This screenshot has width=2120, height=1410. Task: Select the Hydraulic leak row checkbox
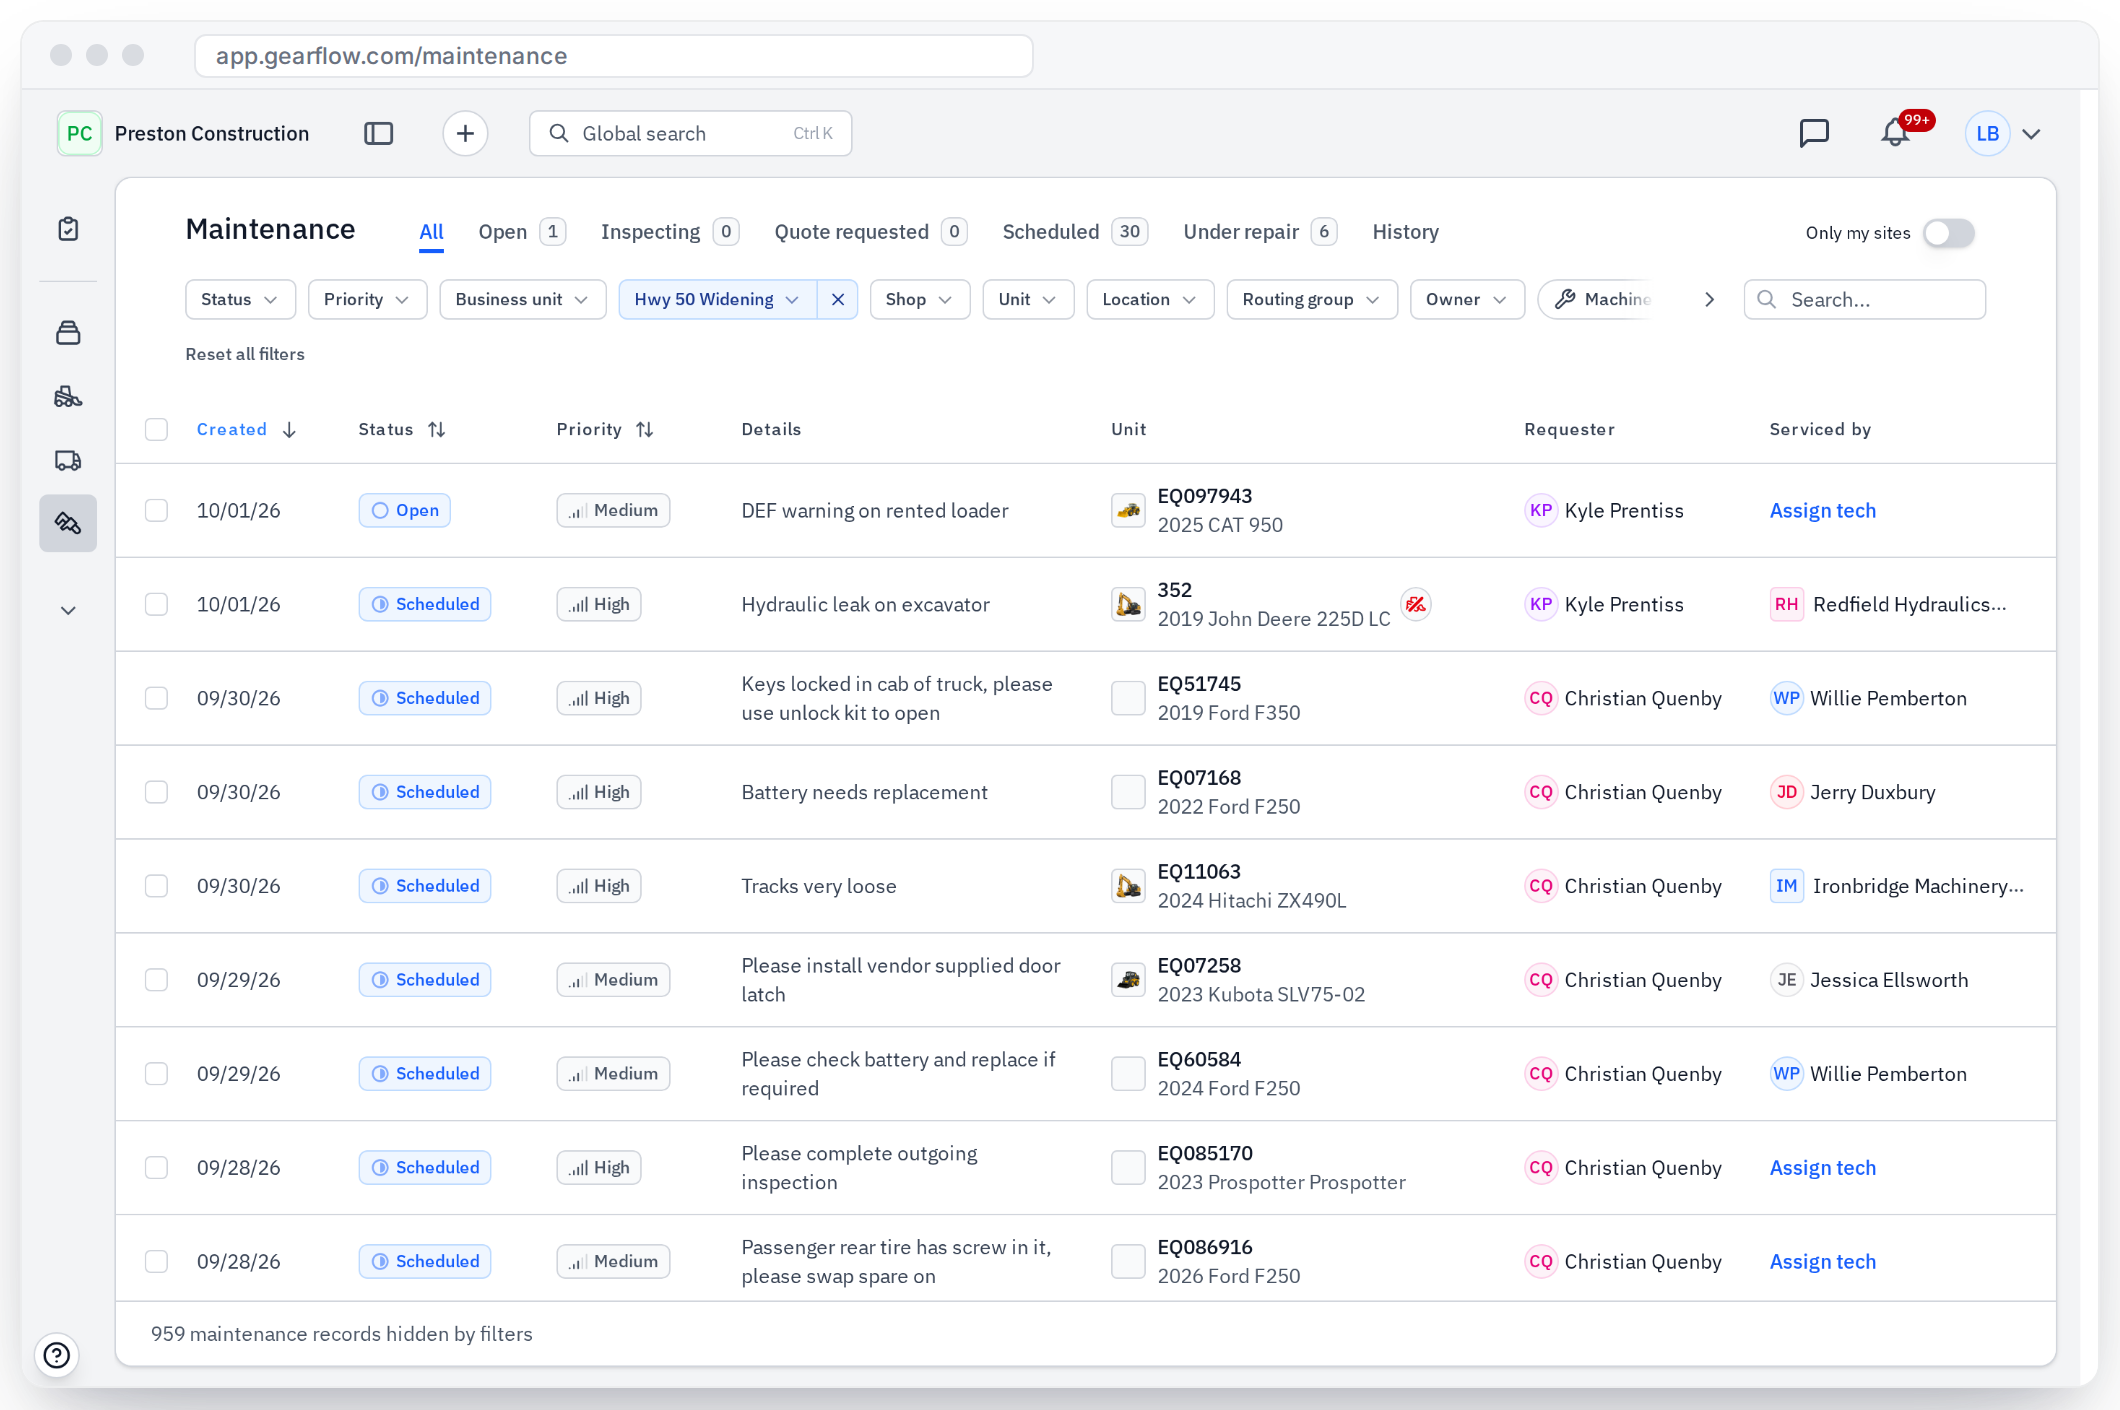[x=156, y=604]
